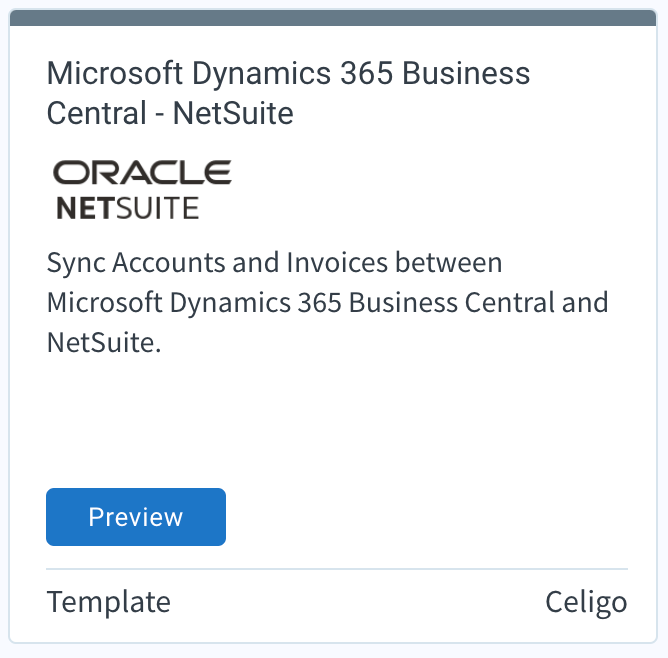Click the NETSUITE wordmark beneath ORACLE
Viewport: 668px width, 658px height.
click(x=128, y=208)
